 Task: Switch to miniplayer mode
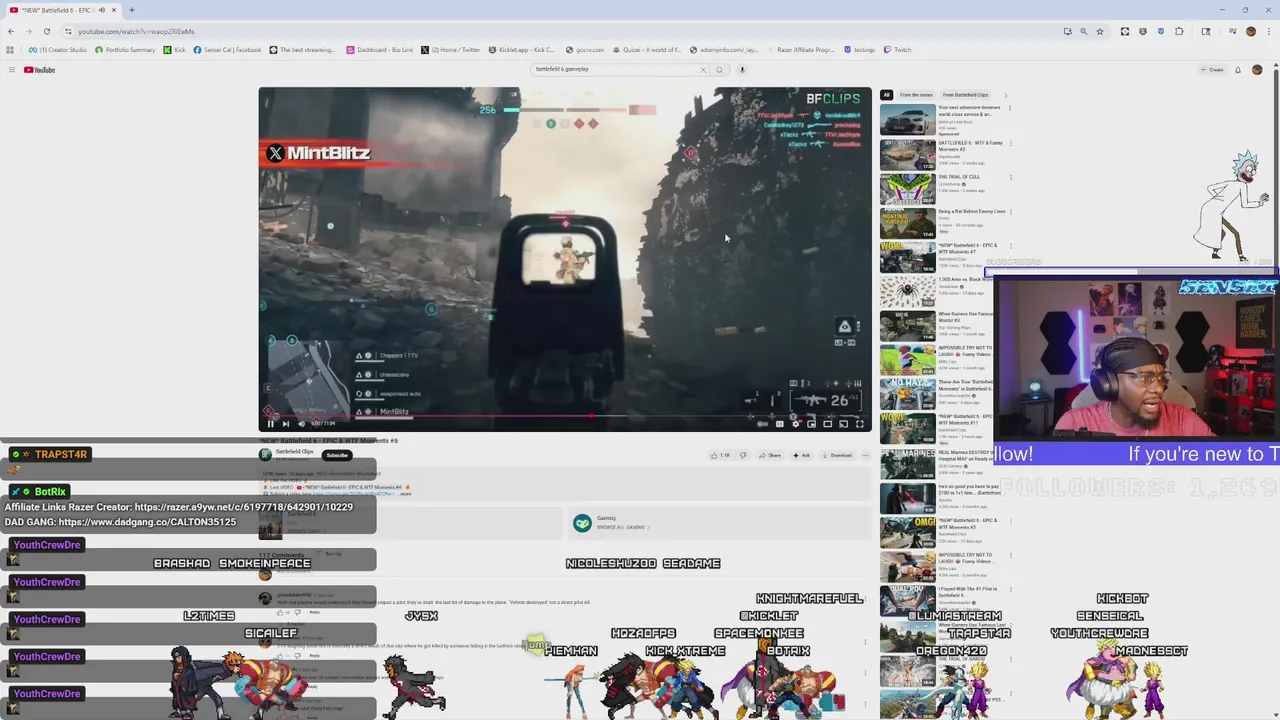[x=811, y=424]
